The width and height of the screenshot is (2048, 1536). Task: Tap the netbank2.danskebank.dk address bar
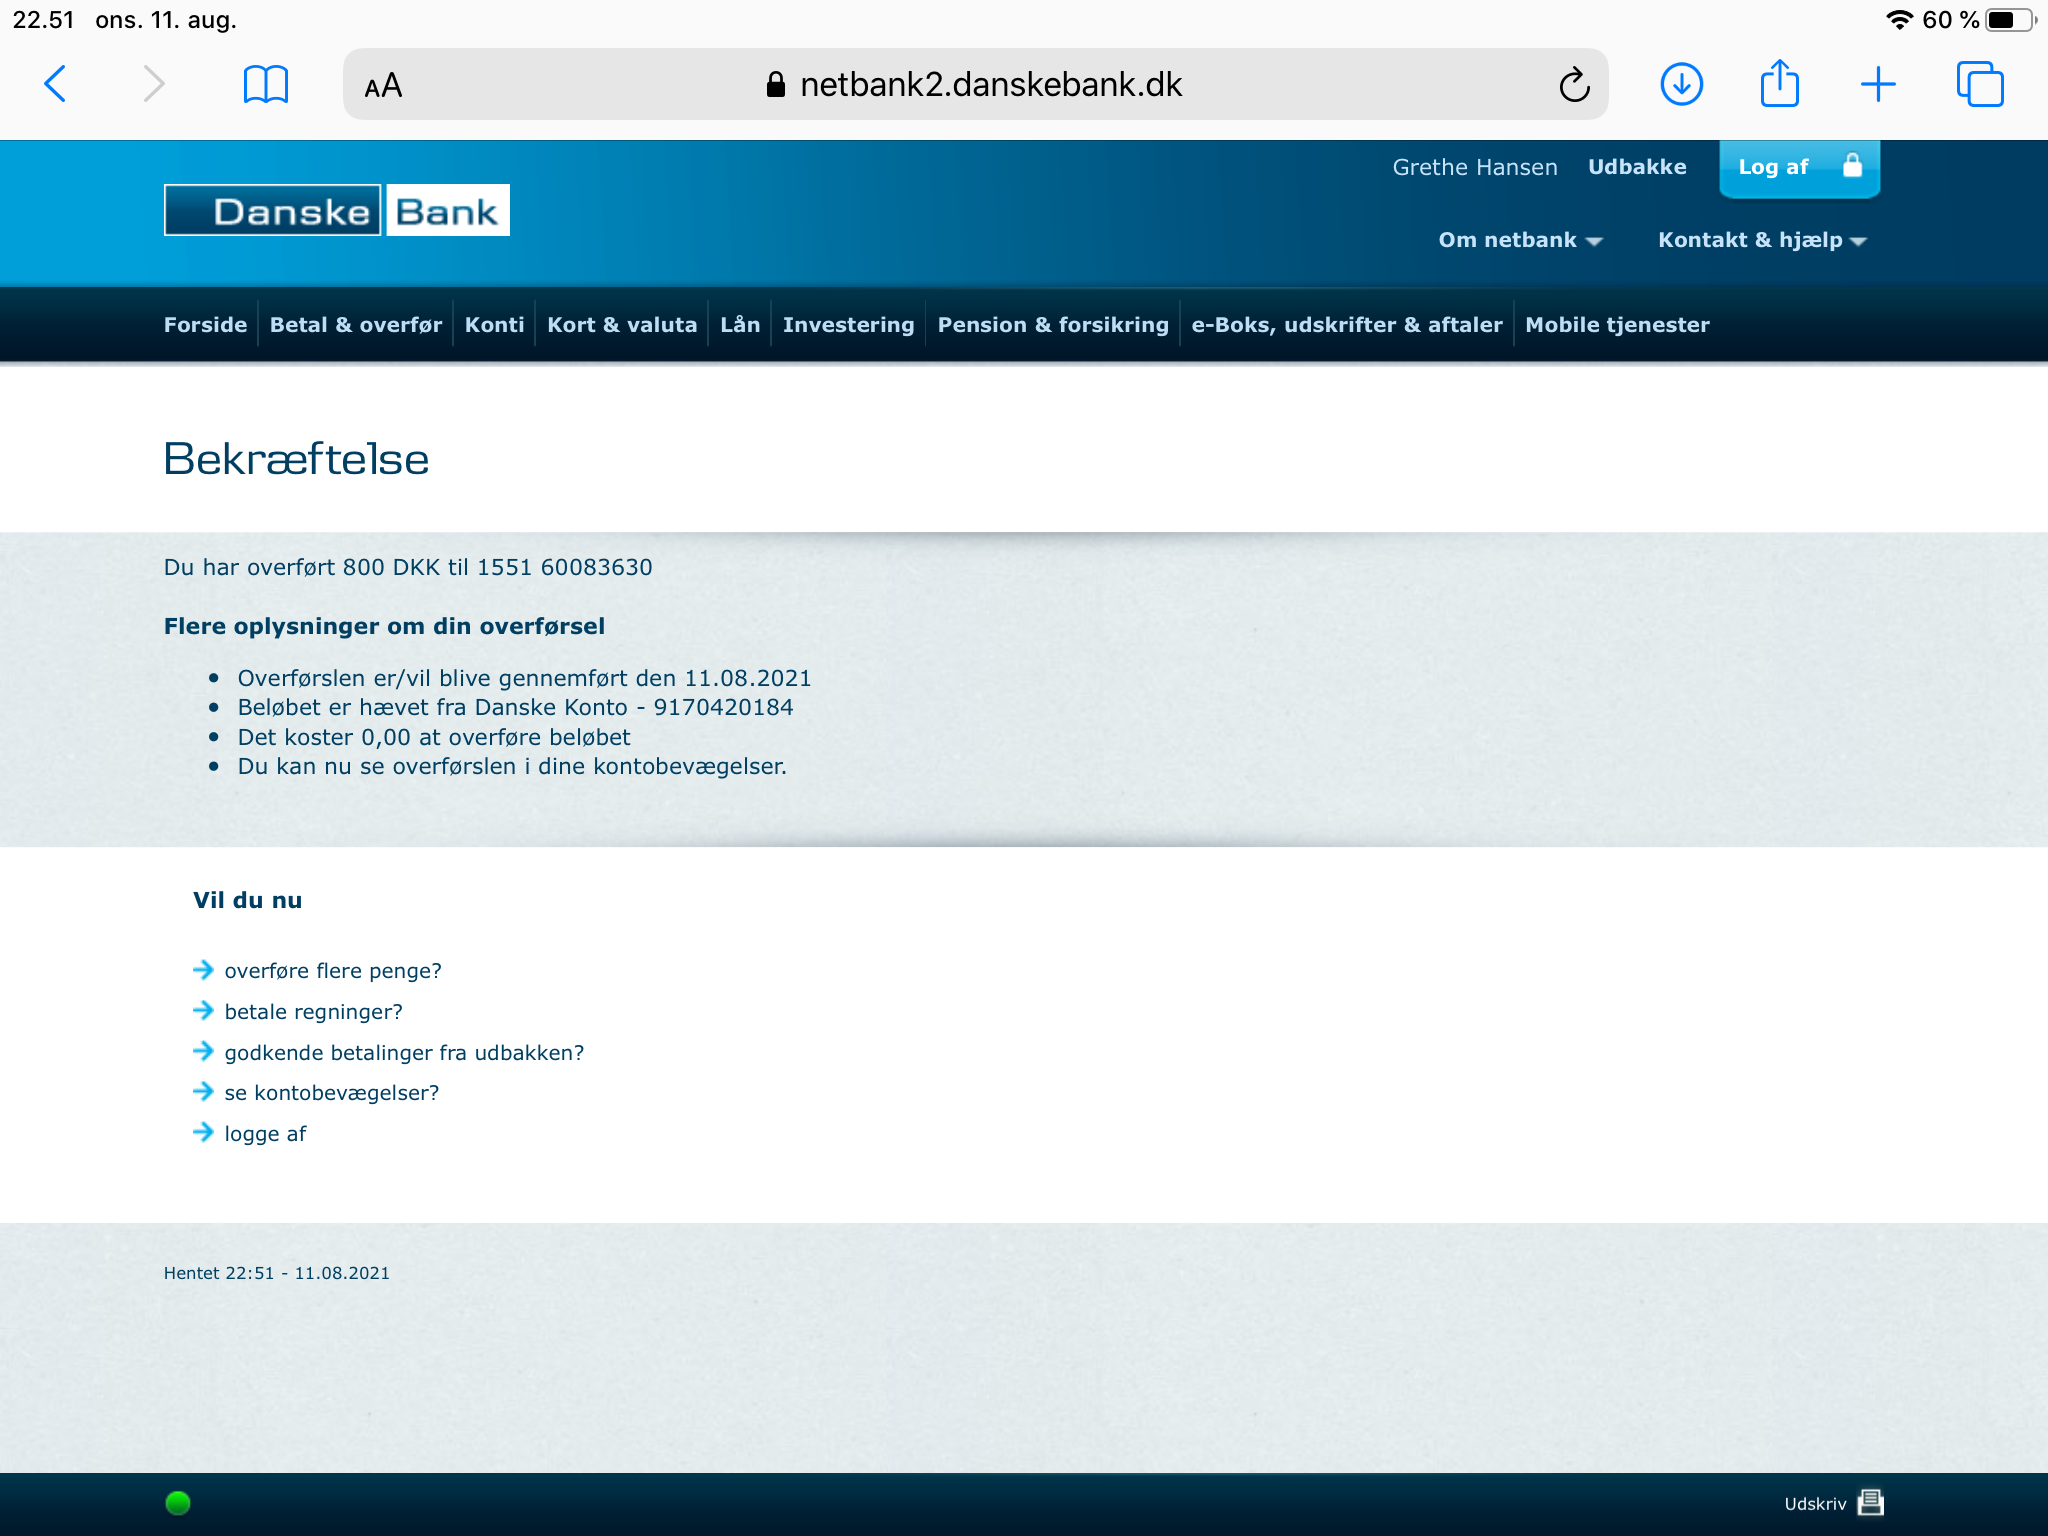(x=975, y=84)
